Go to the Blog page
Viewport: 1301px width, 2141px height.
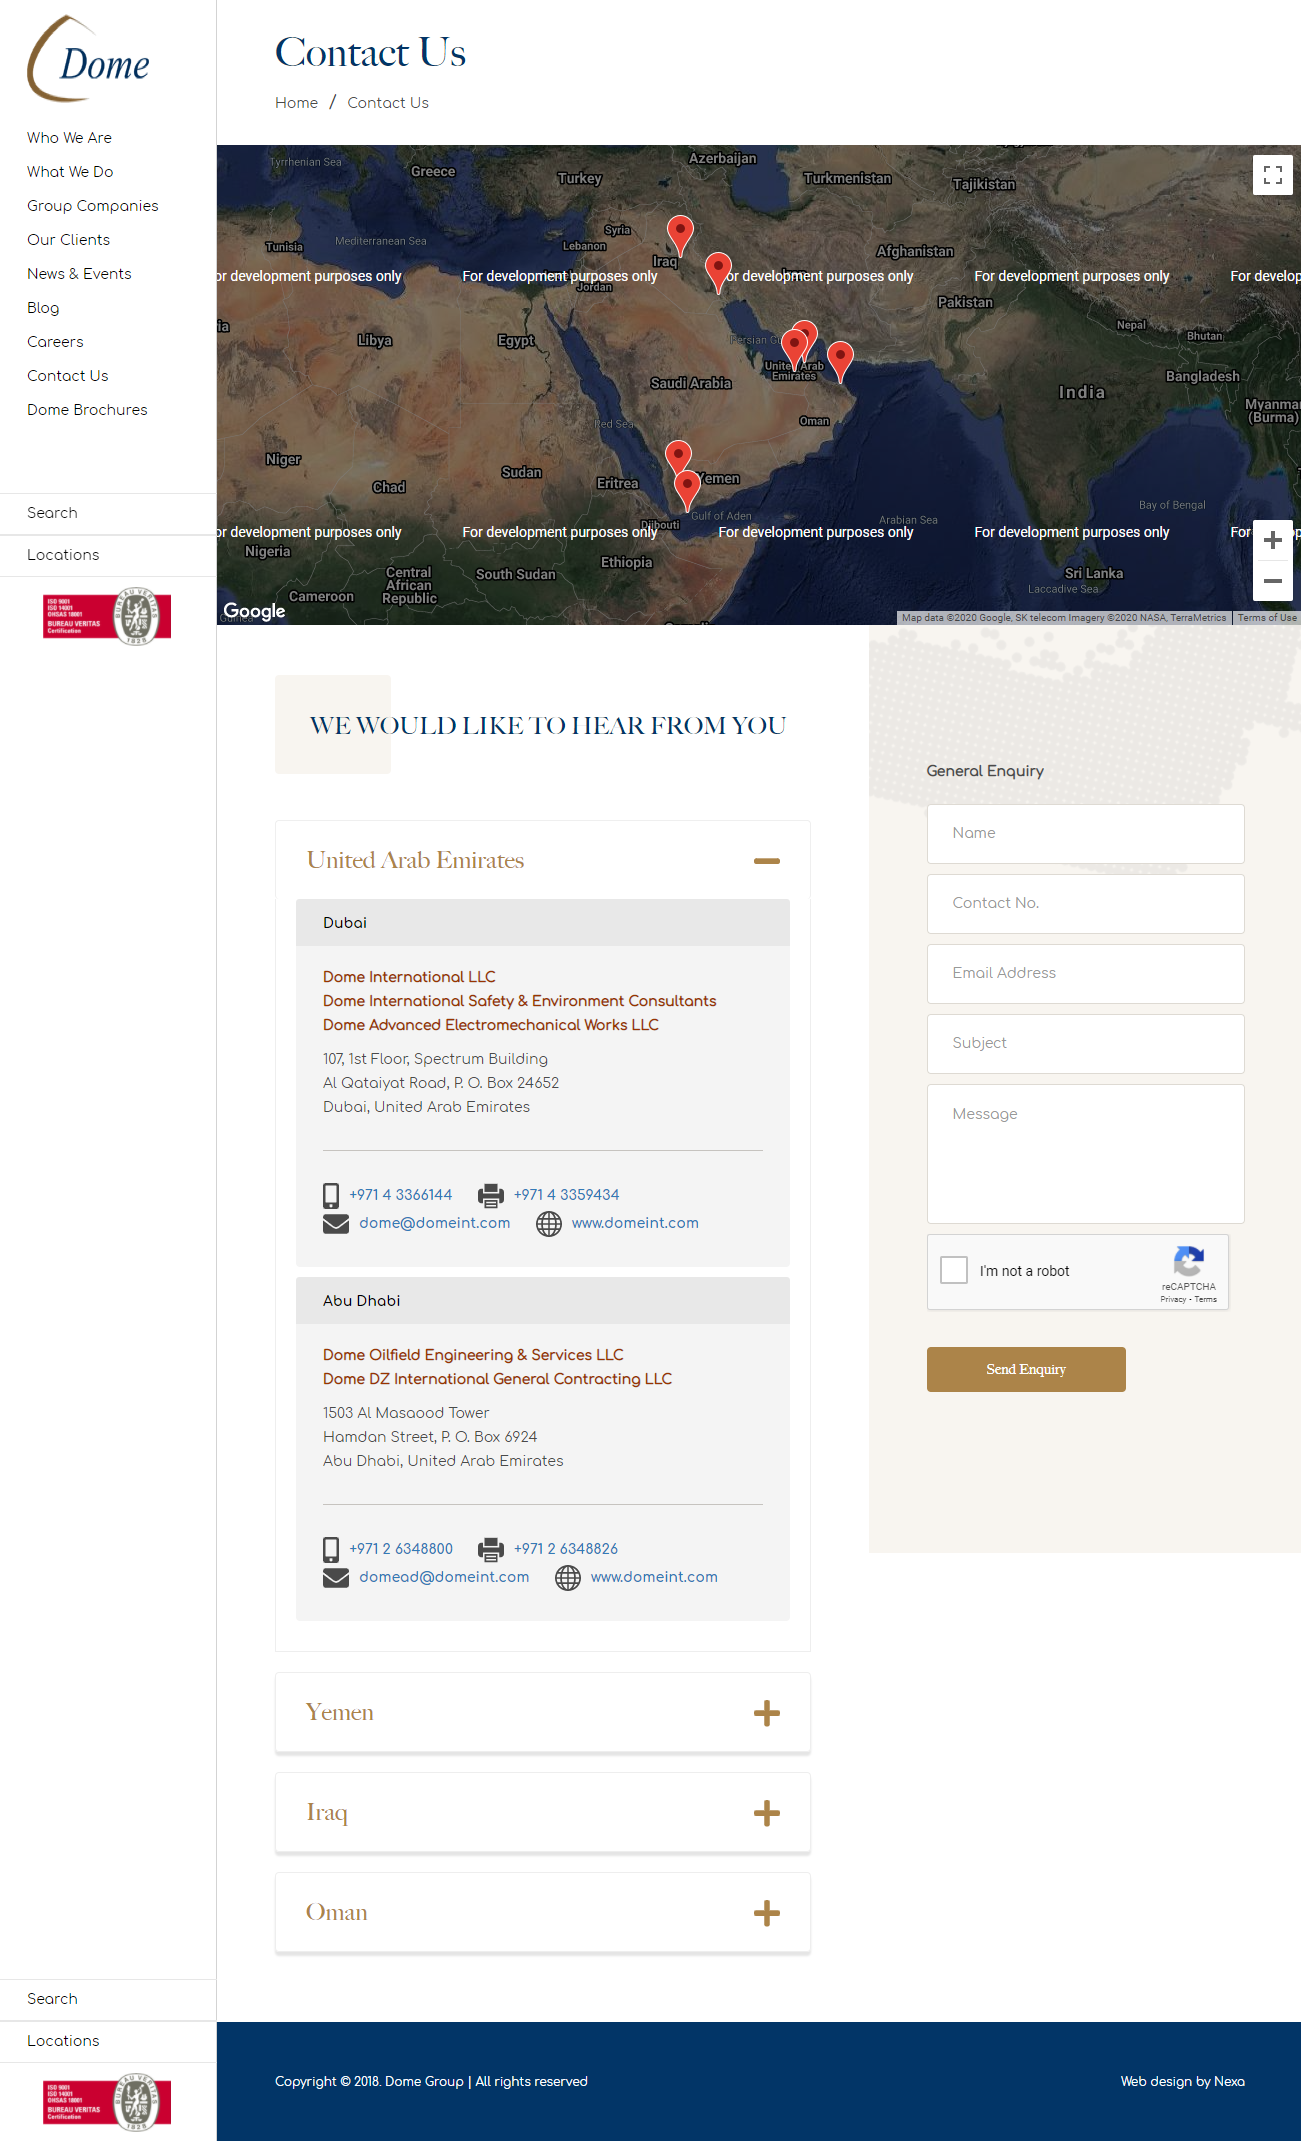coord(43,308)
